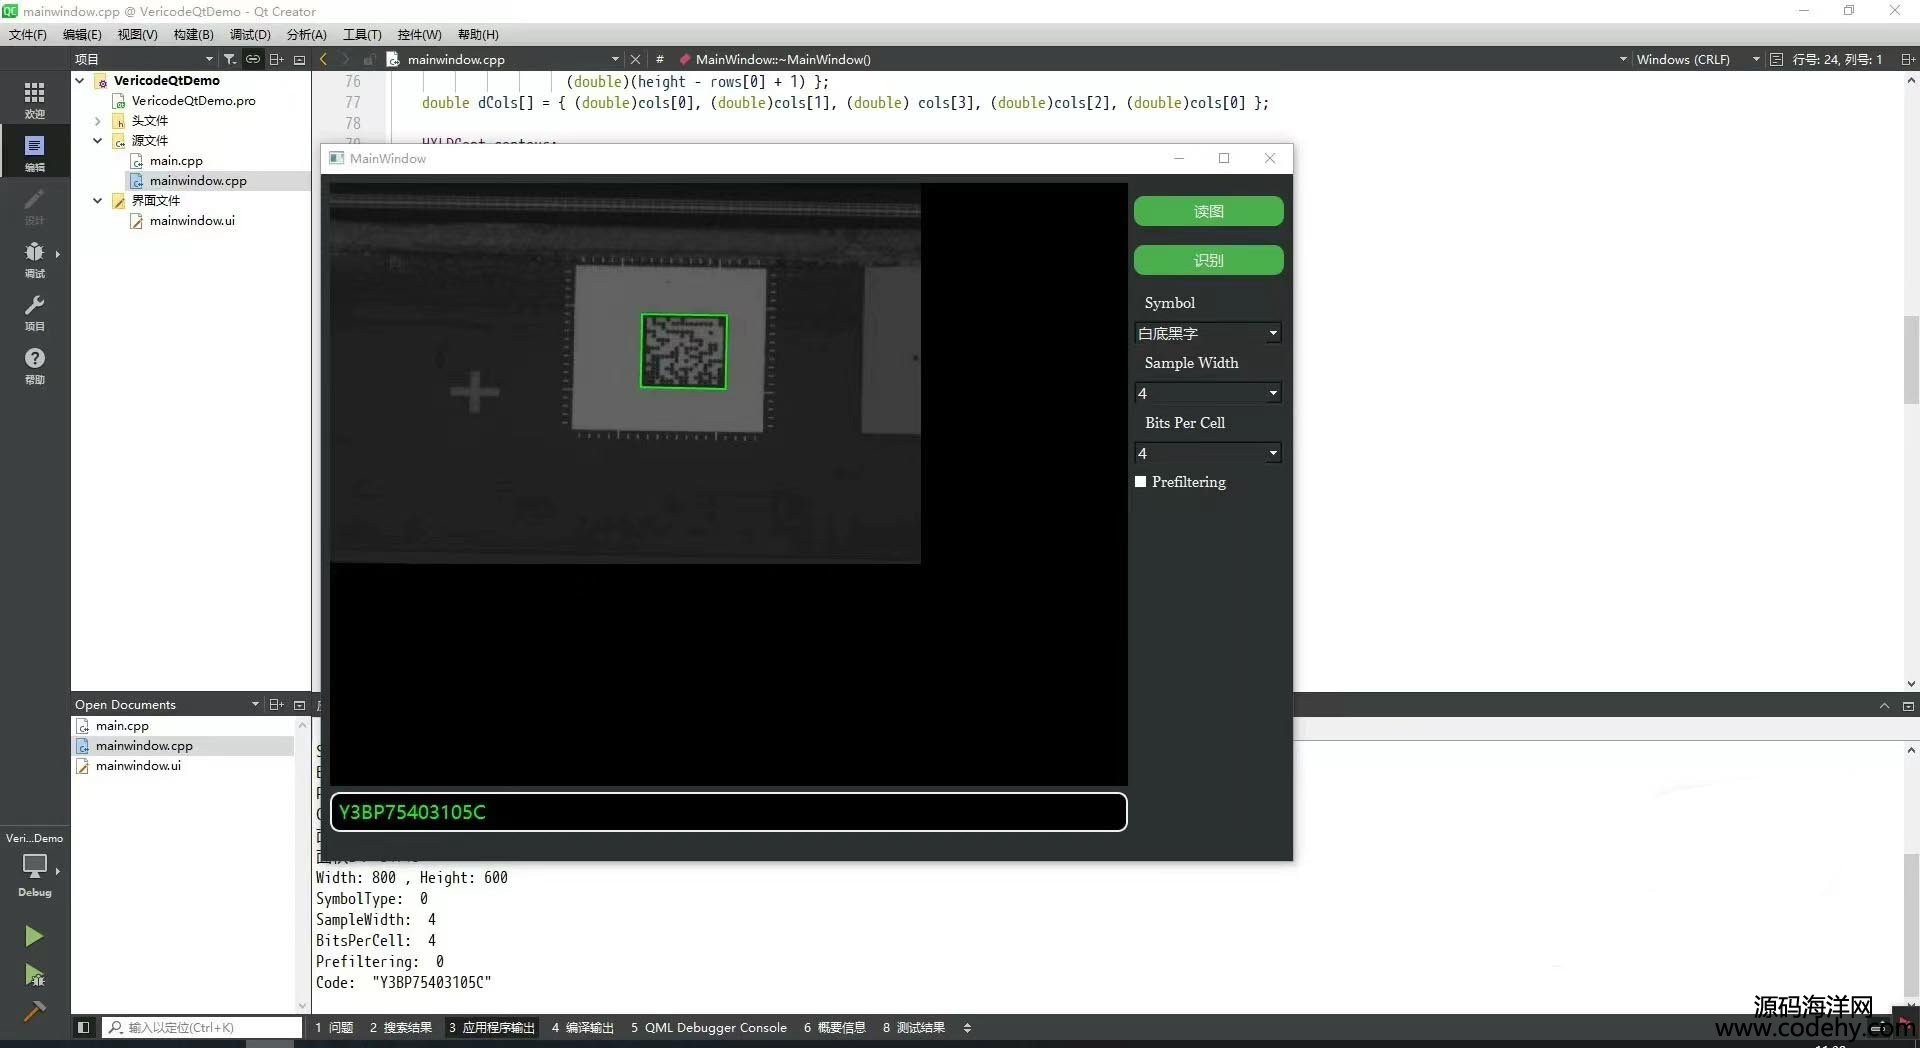Open the 帮助(H) menu
Image resolution: width=1920 pixels, height=1048 pixels.
pyautogui.click(x=478, y=34)
